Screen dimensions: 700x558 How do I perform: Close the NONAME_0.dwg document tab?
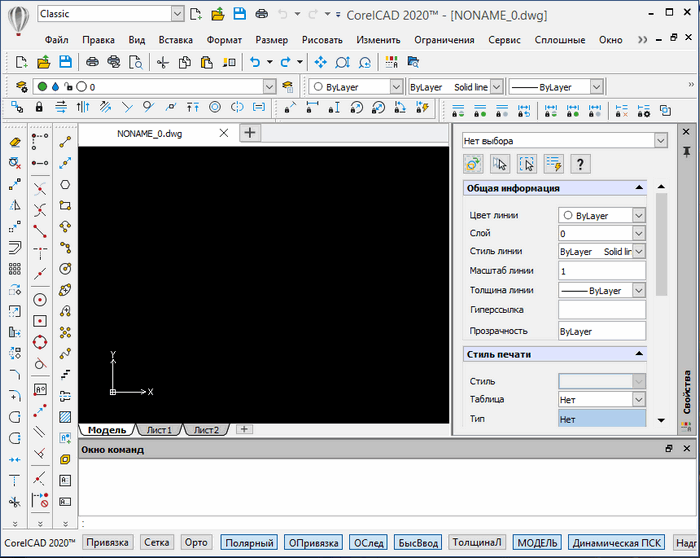224,133
